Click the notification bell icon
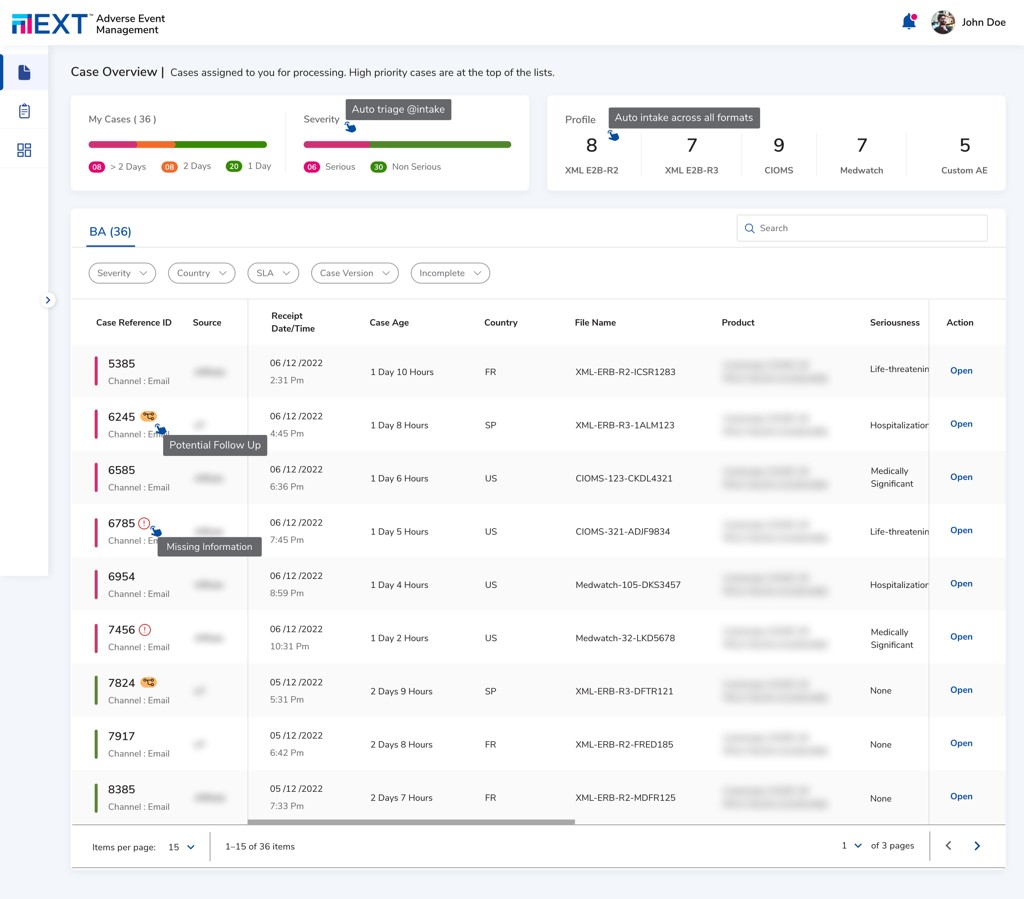This screenshot has height=899, width=1024. [x=908, y=21]
